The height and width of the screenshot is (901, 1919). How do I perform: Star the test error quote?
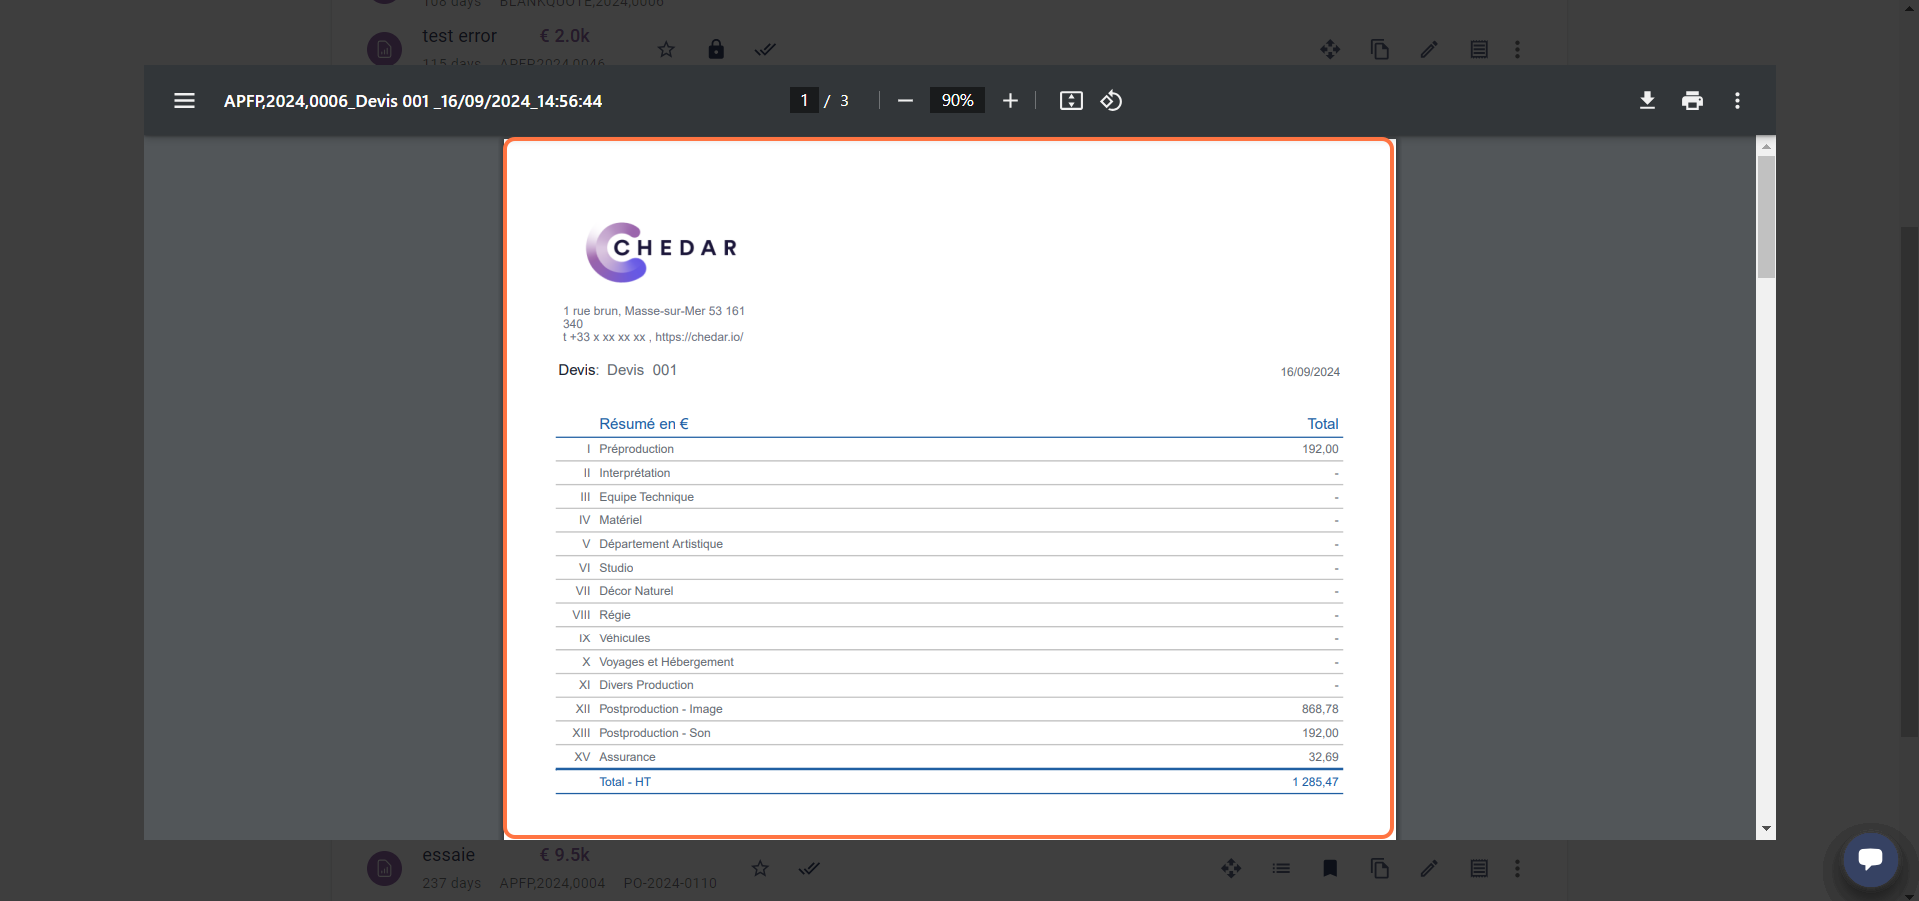[x=666, y=49]
